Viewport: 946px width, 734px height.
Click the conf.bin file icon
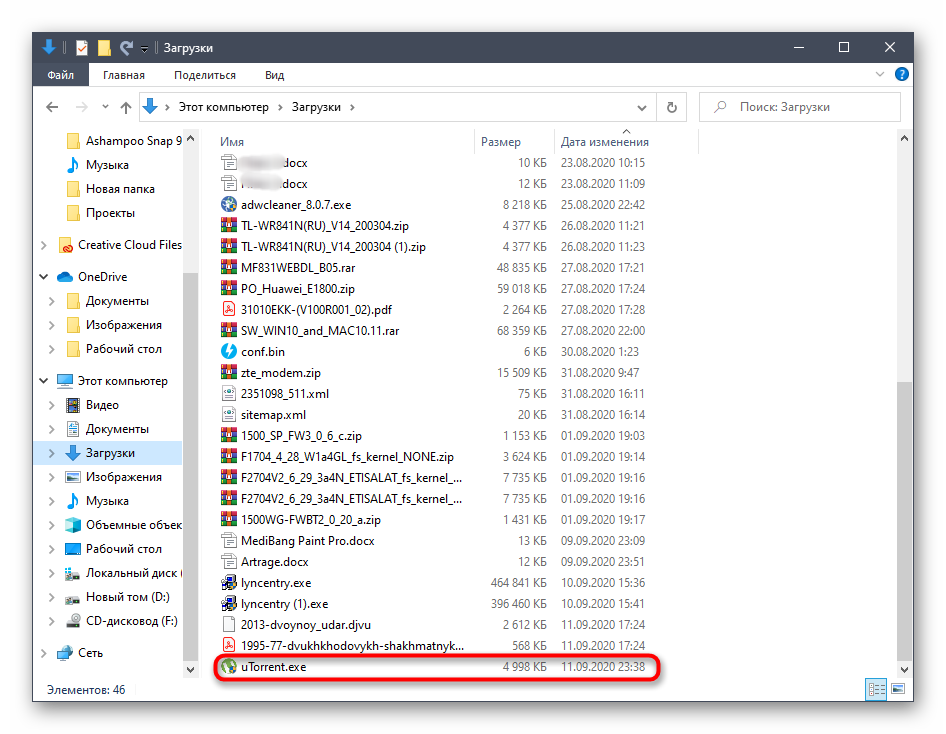coord(229,351)
